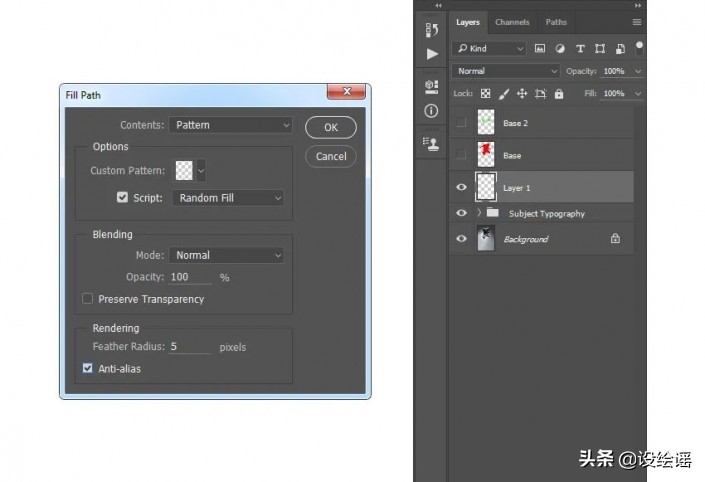Open the Blending Mode Normal dropdown

coord(226,255)
